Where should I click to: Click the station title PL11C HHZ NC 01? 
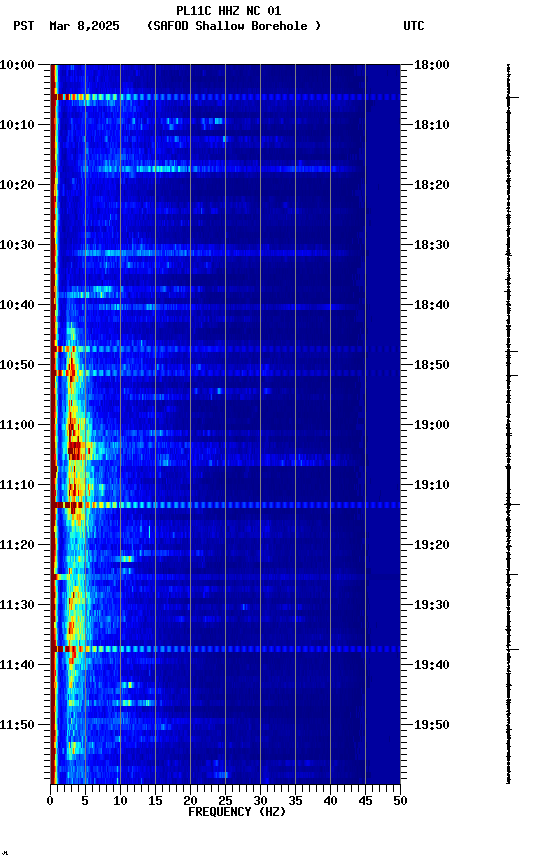229,10
